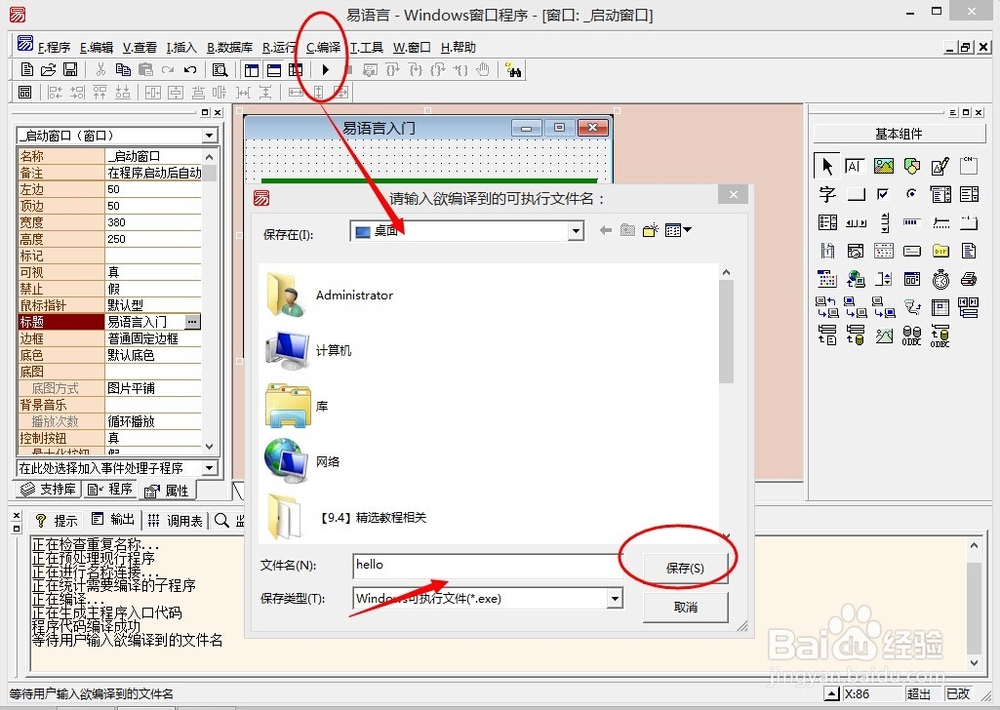Open the E.编辑 menu

pyautogui.click(x=96, y=47)
